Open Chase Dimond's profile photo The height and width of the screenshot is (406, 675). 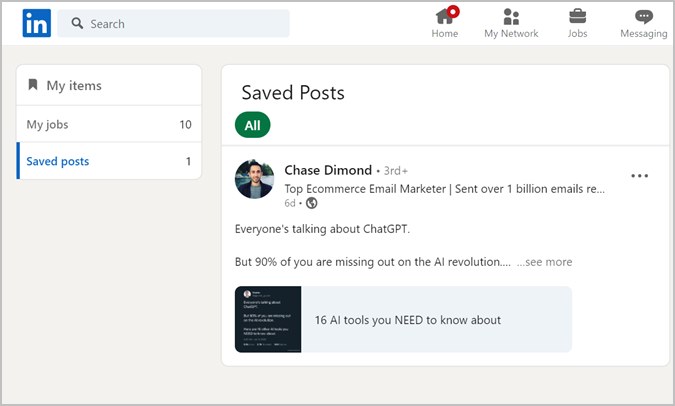[x=254, y=179]
